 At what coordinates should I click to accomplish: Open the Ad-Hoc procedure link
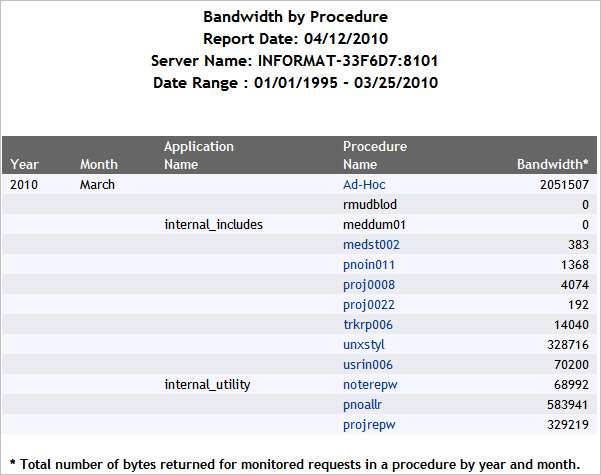coord(364,185)
